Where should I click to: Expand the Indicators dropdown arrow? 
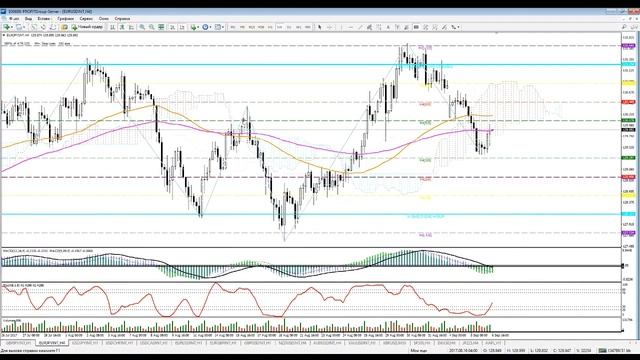(198, 27)
